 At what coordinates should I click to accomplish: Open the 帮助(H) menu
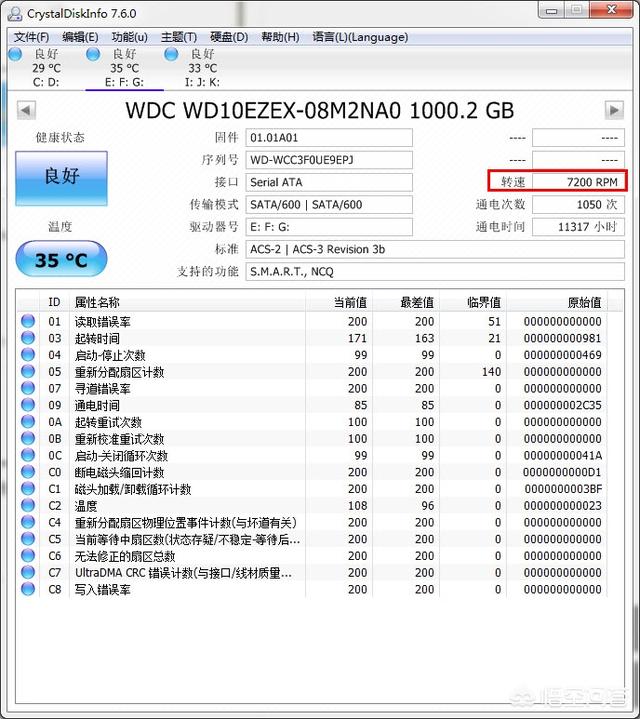[280, 37]
